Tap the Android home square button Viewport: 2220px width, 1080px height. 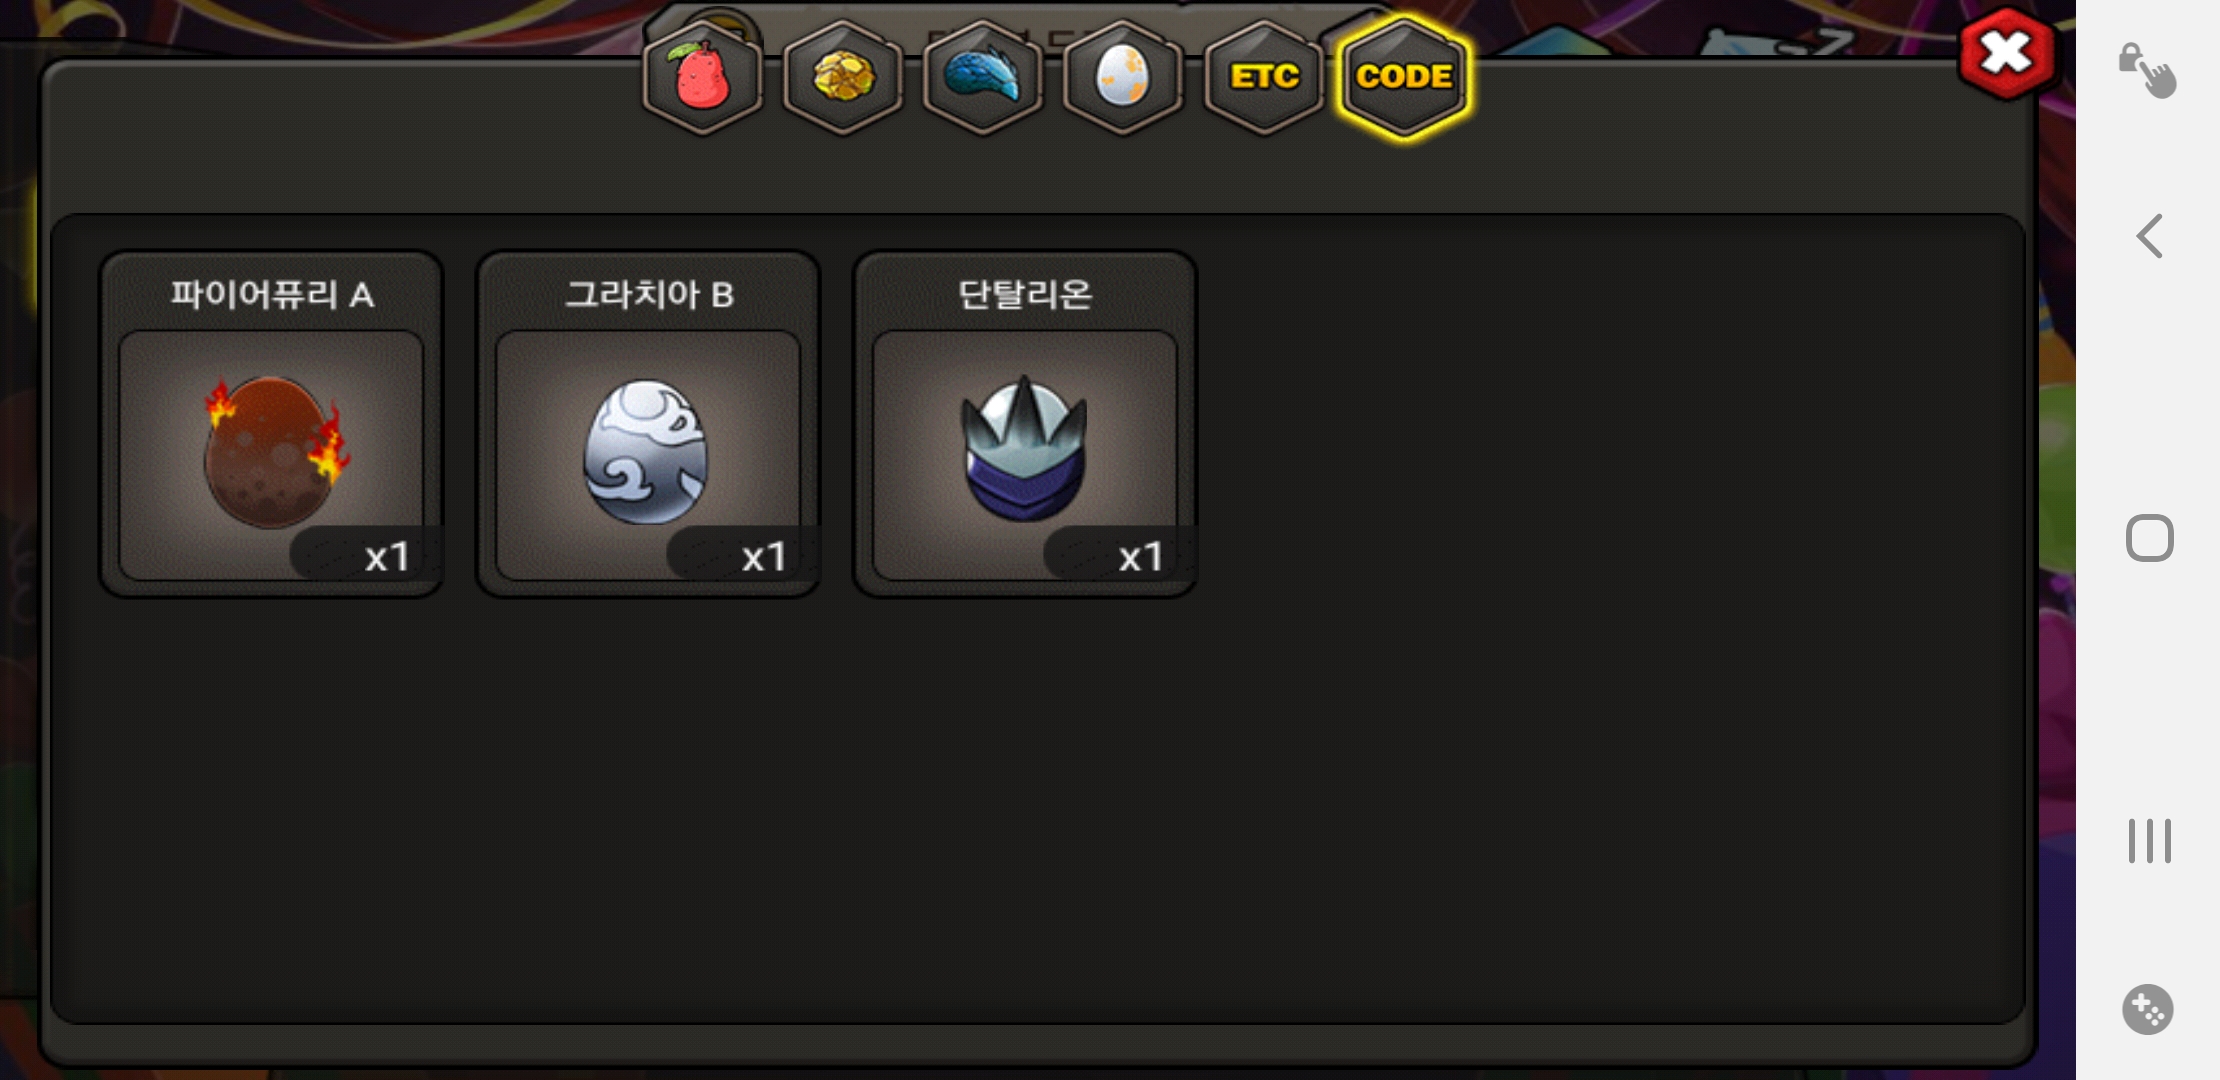(x=2149, y=538)
